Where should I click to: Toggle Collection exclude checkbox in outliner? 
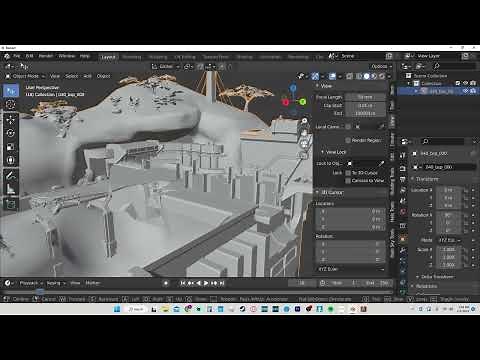click(458, 83)
